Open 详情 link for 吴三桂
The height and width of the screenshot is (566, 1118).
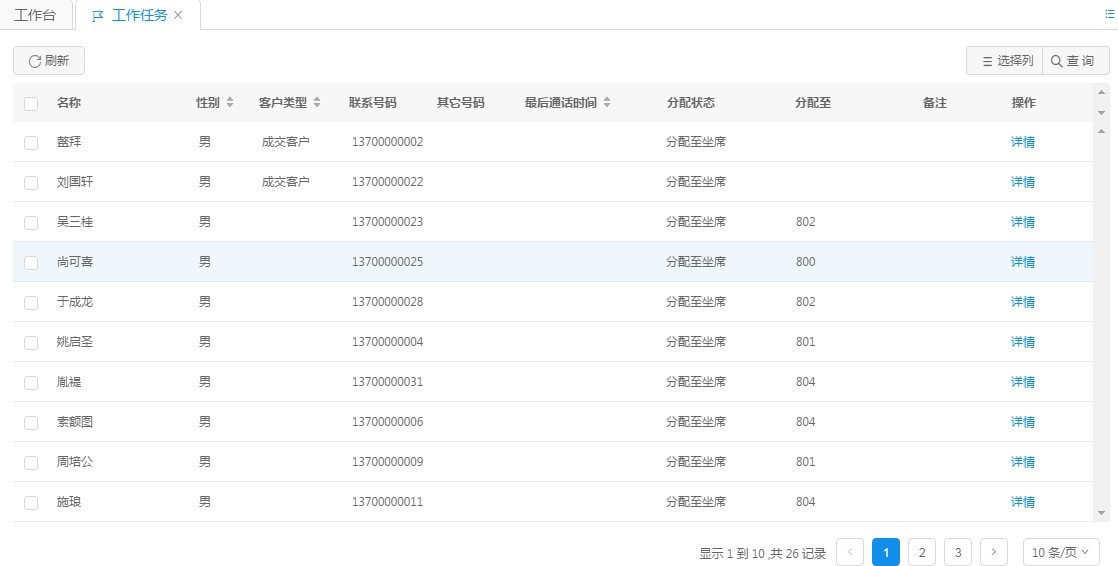[1022, 222]
